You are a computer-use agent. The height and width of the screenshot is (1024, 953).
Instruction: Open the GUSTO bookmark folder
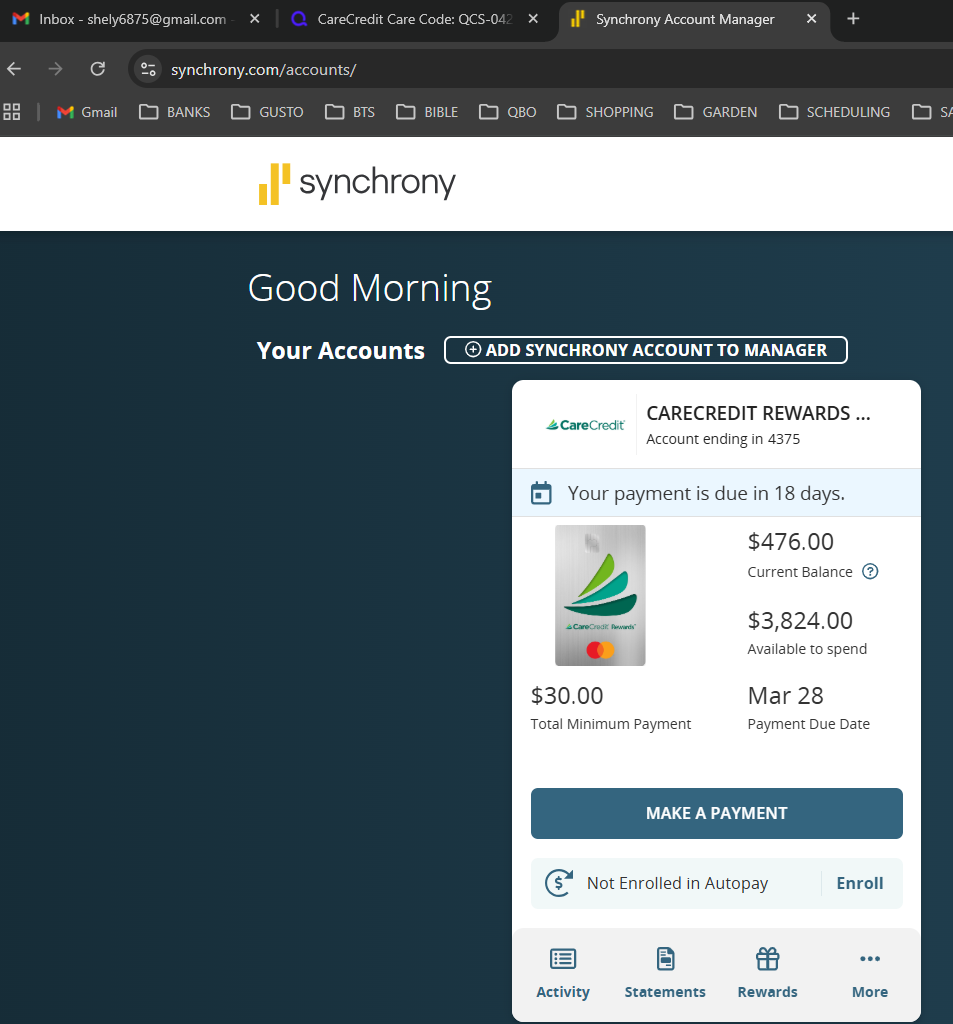coord(267,112)
